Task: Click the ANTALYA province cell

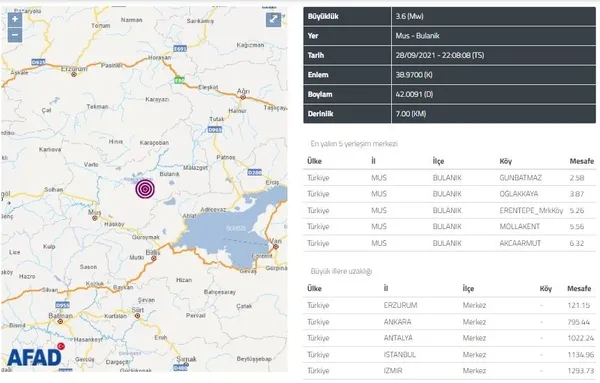Action: click(398, 338)
